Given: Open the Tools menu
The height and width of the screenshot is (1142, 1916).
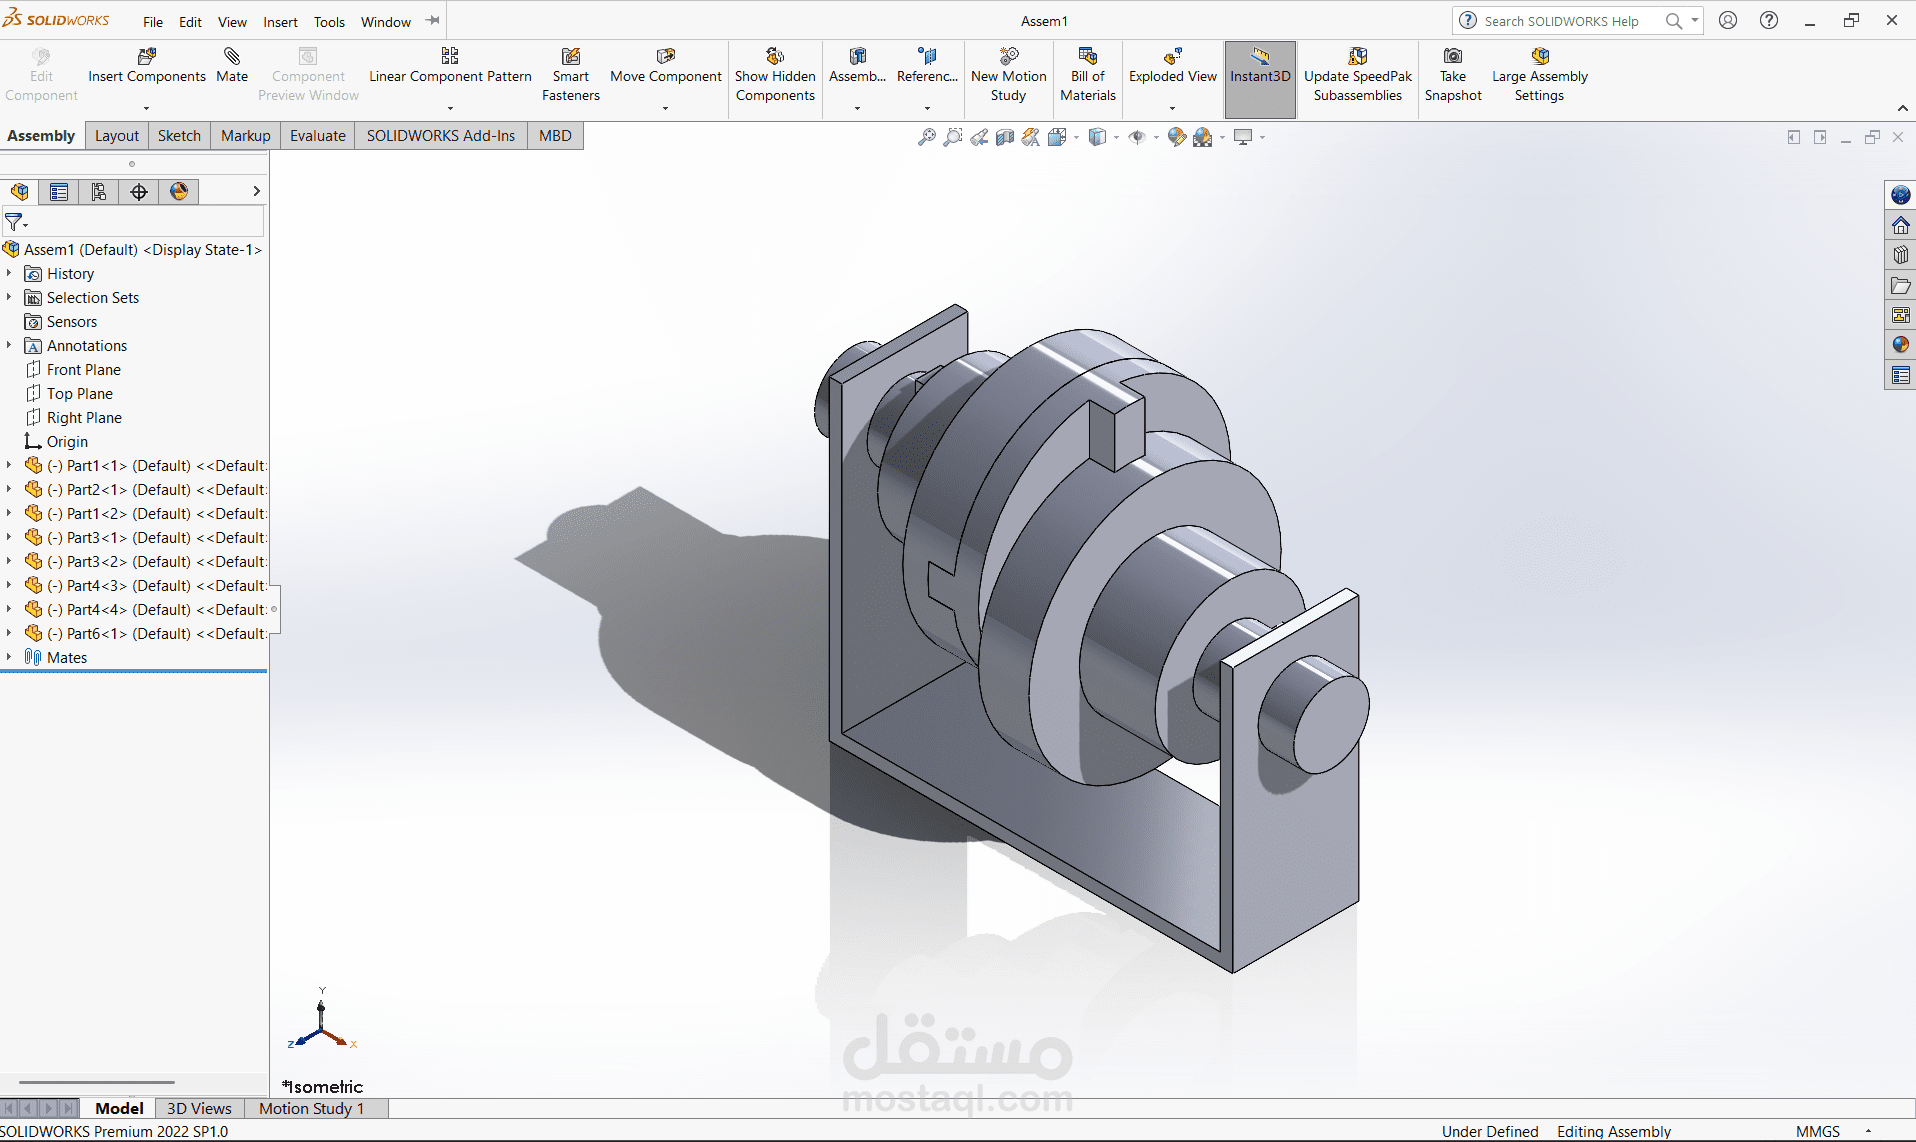Looking at the screenshot, I should pyautogui.click(x=329, y=21).
